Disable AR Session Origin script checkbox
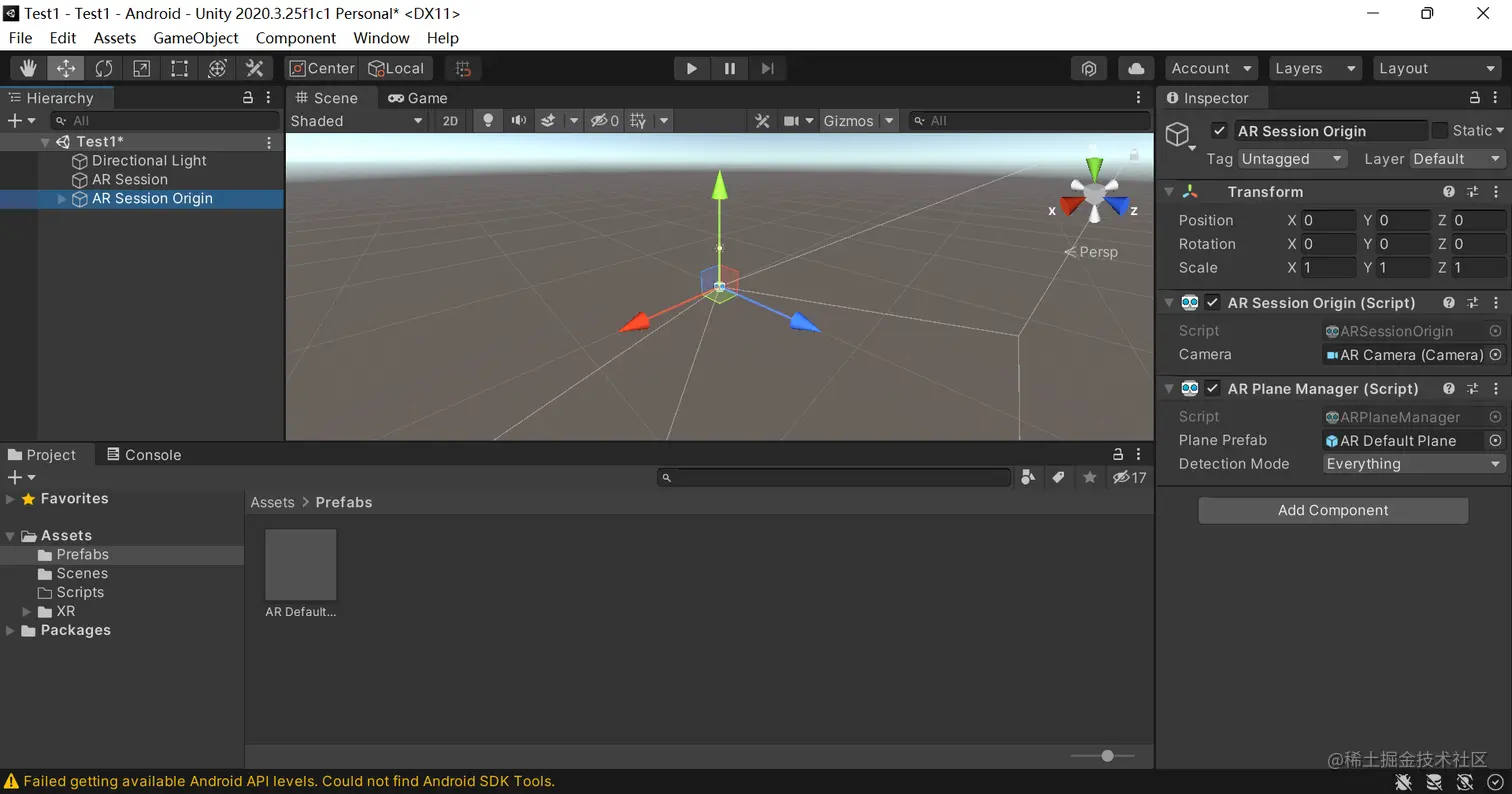 pos(1212,302)
